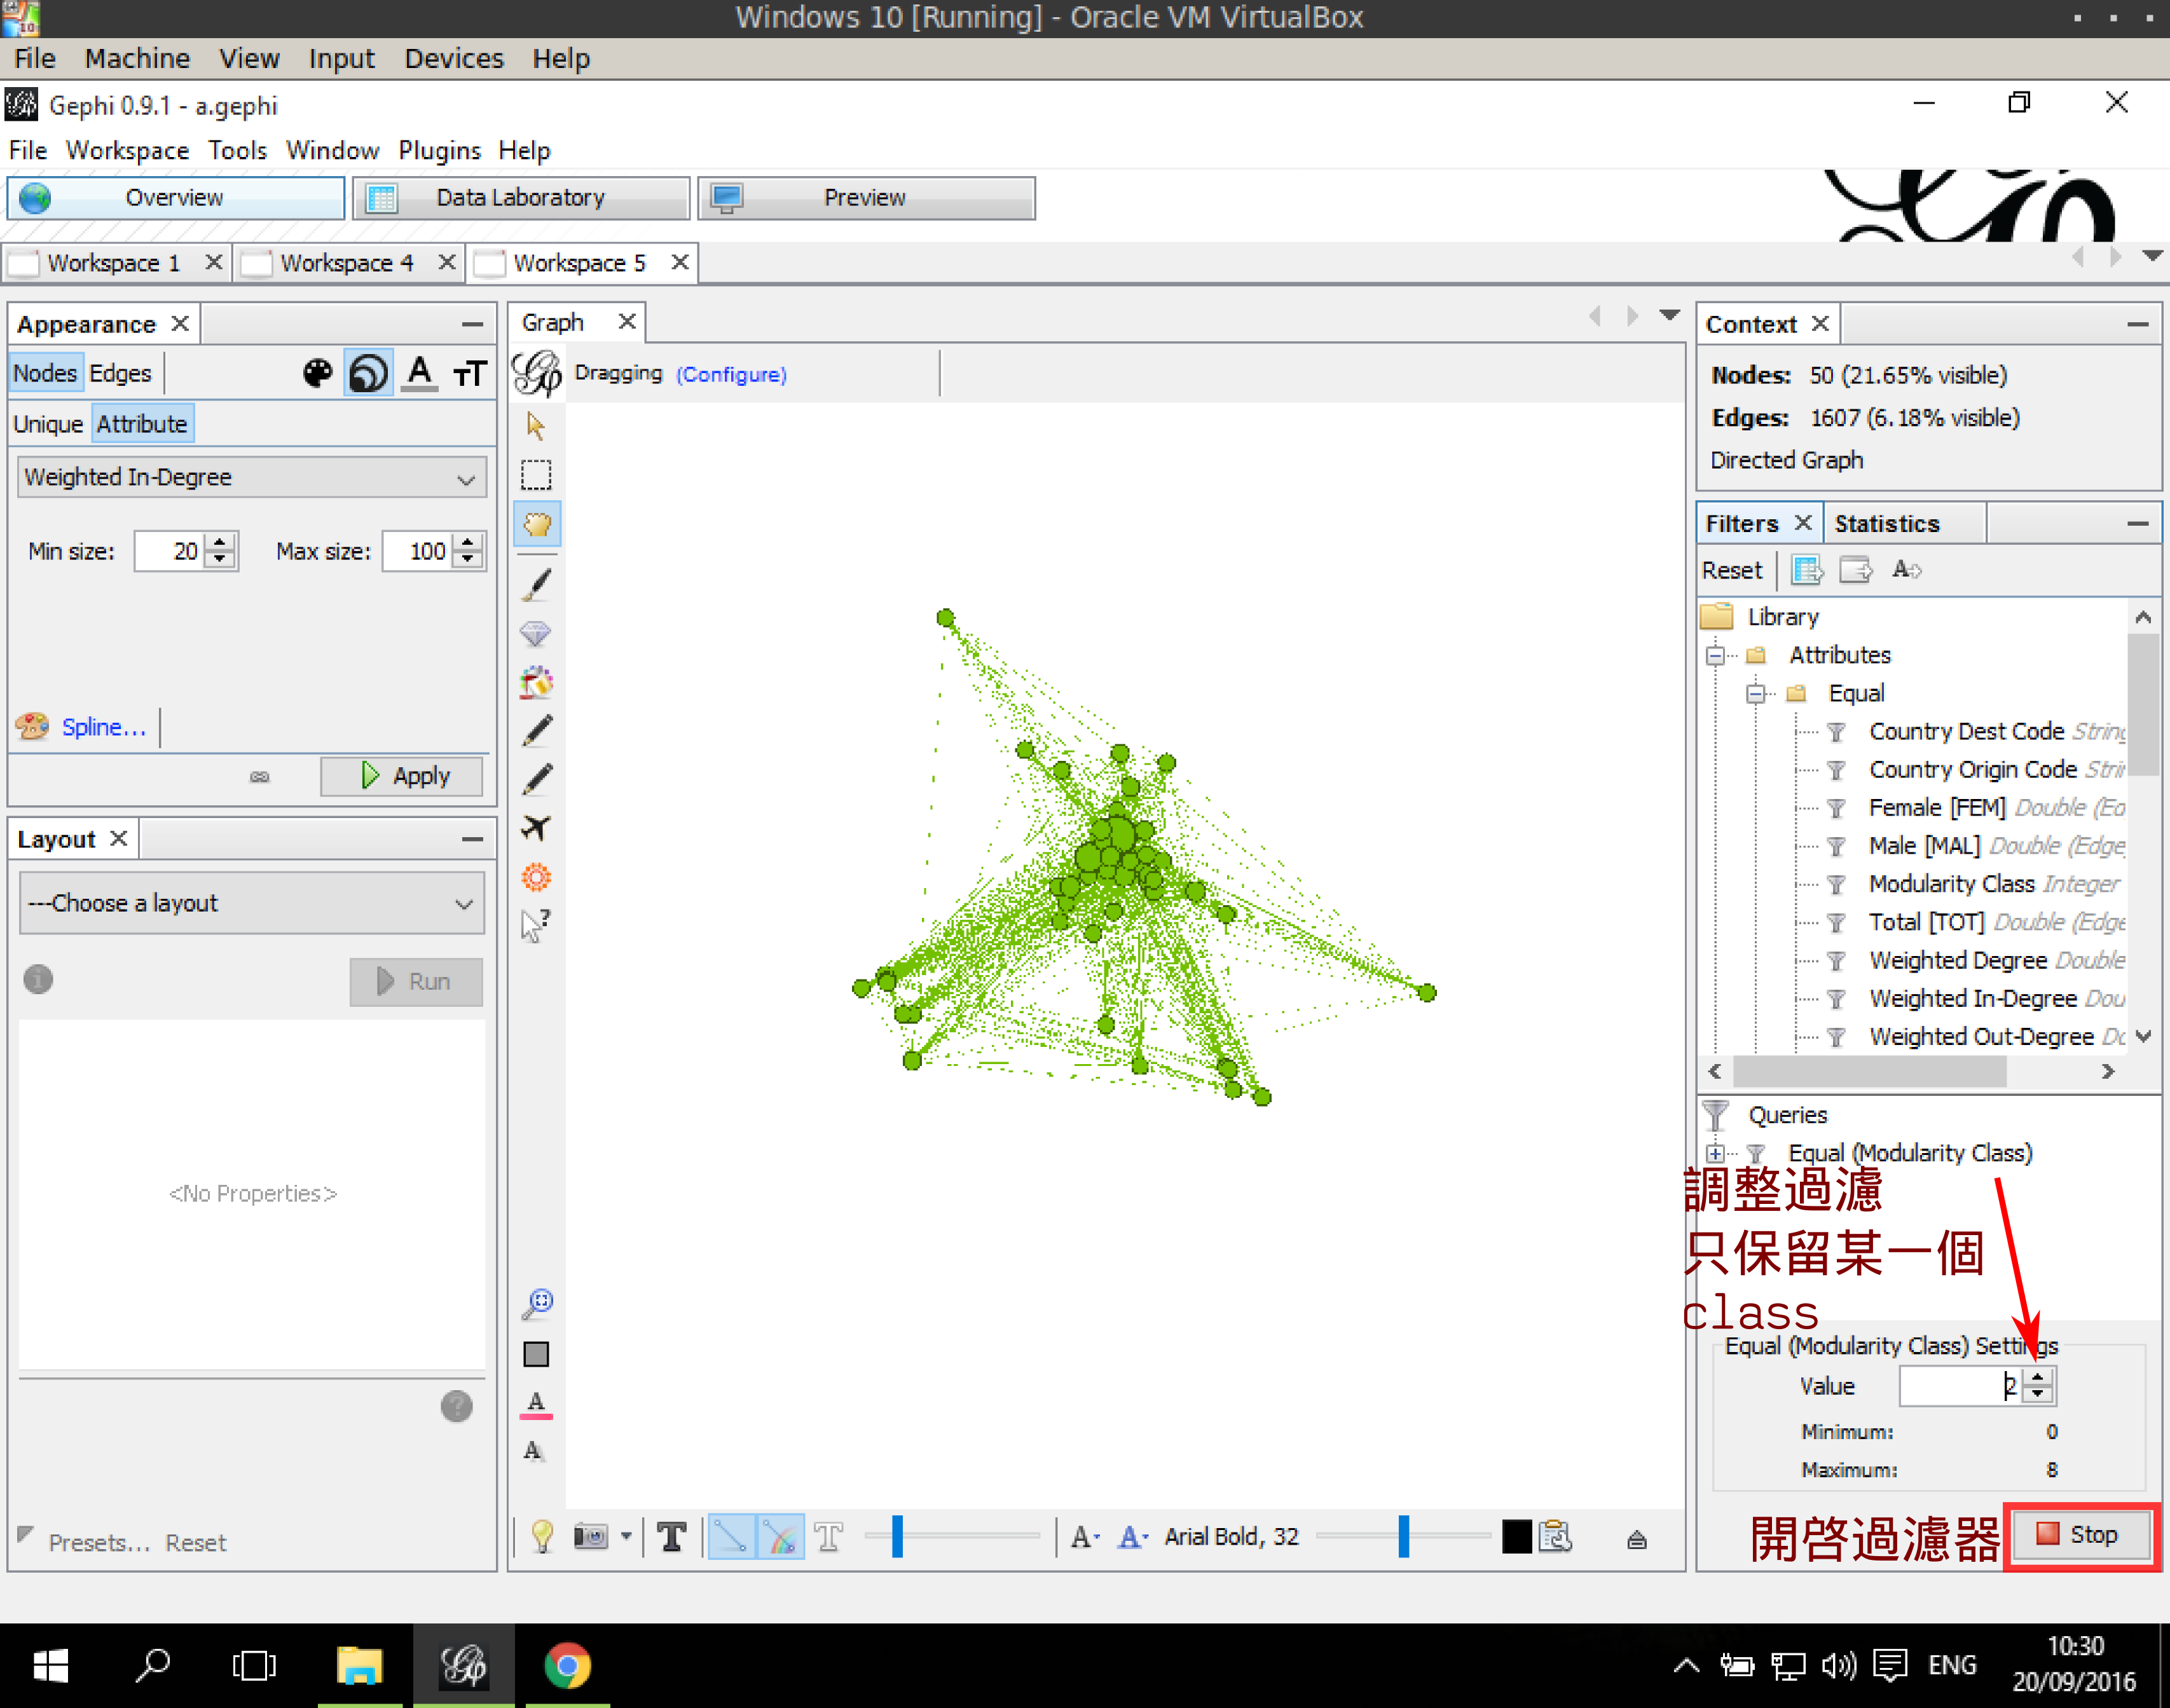
Task: Expand the Equal filter in Library
Action: pos(1758,692)
